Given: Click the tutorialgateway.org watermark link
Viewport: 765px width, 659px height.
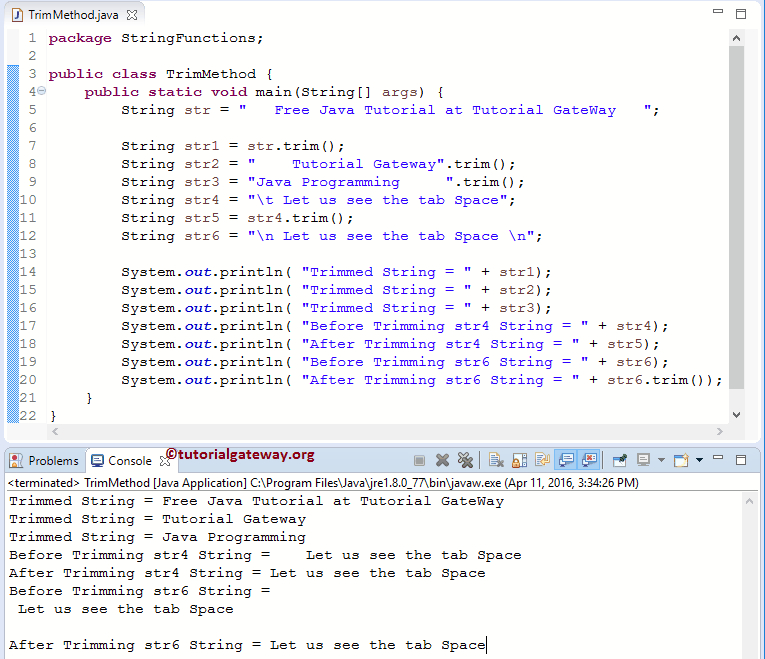Looking at the screenshot, I should pyautogui.click(x=240, y=454).
